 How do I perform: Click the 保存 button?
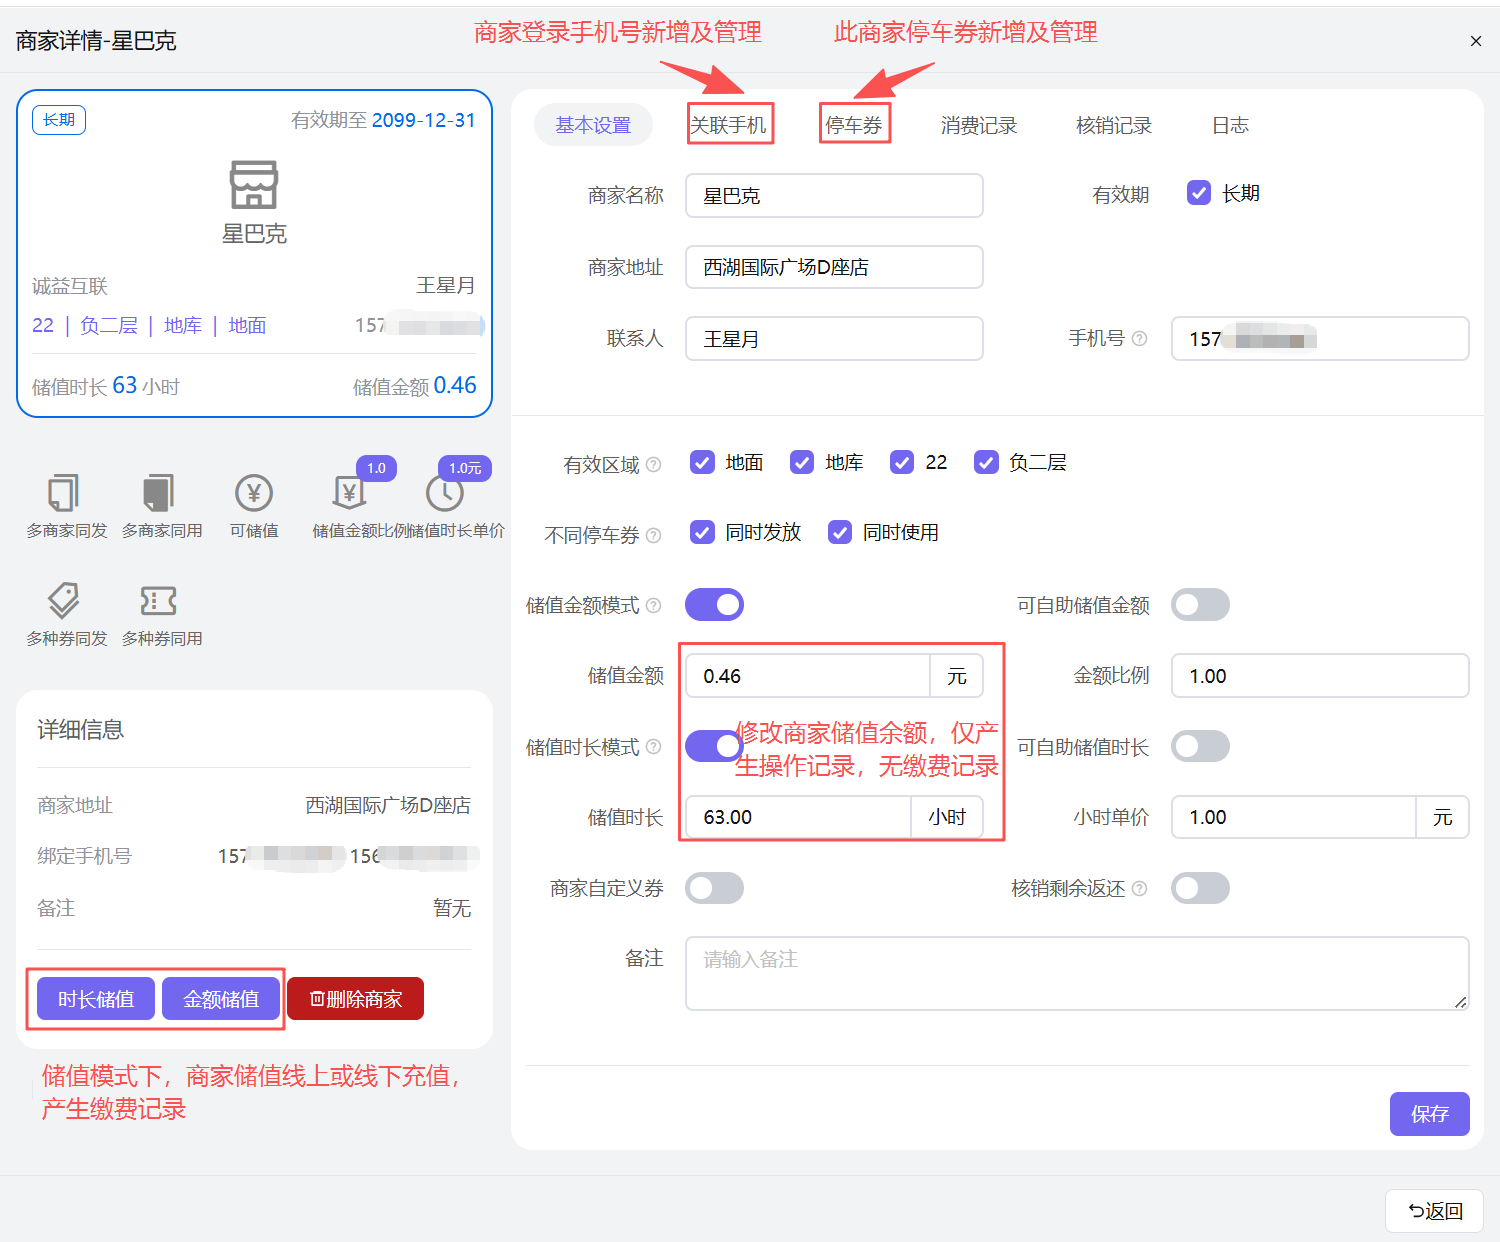pyautogui.click(x=1429, y=1113)
